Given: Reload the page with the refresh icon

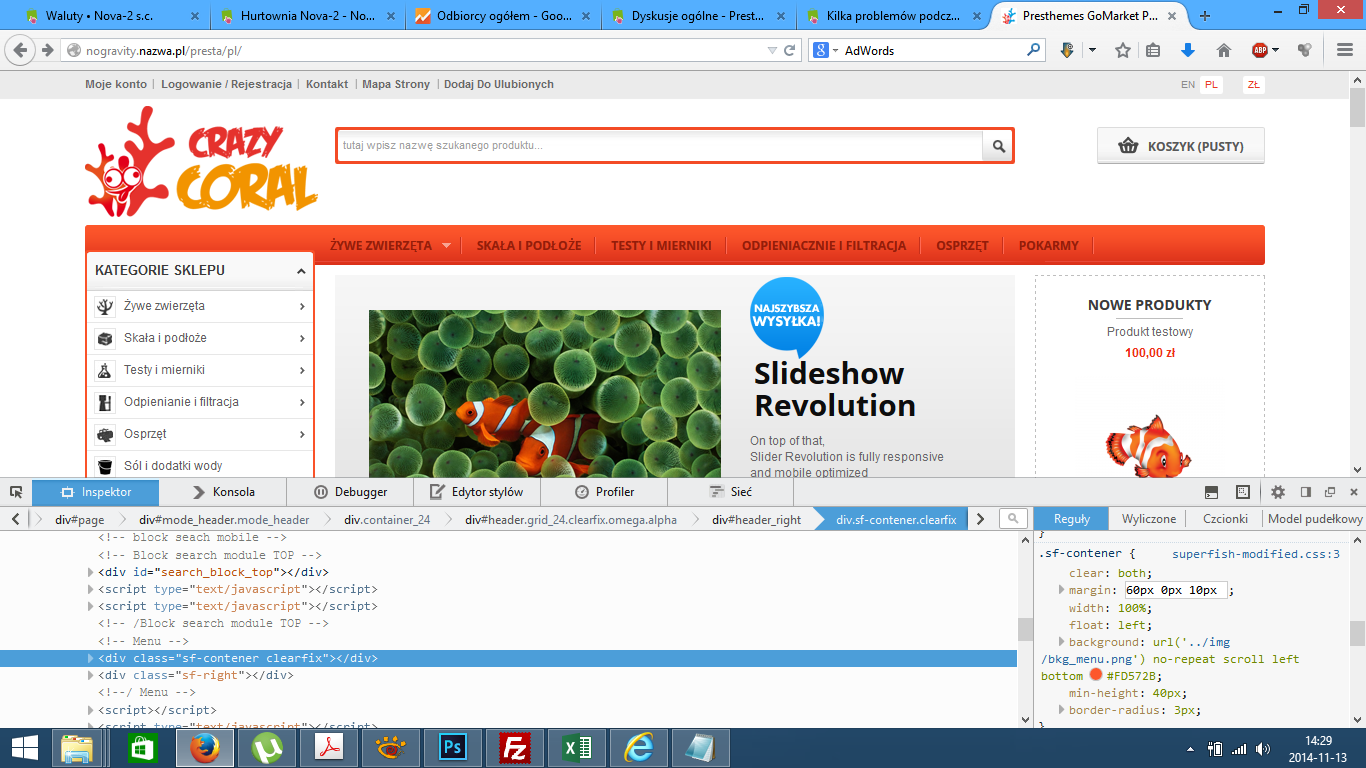Looking at the screenshot, I should tap(790, 50).
